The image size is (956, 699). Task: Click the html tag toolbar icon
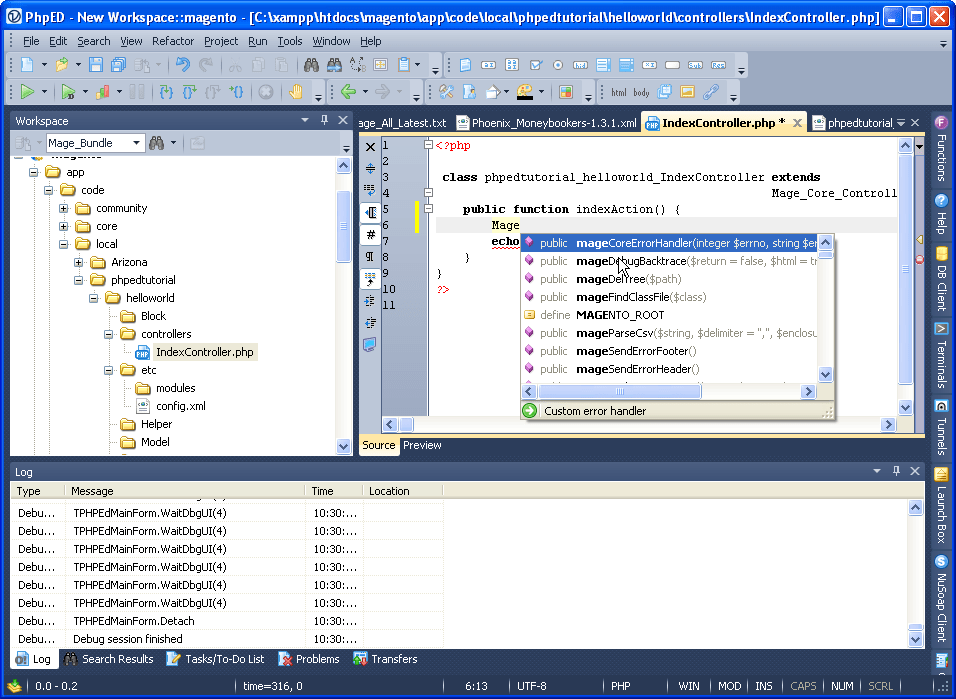pos(619,92)
